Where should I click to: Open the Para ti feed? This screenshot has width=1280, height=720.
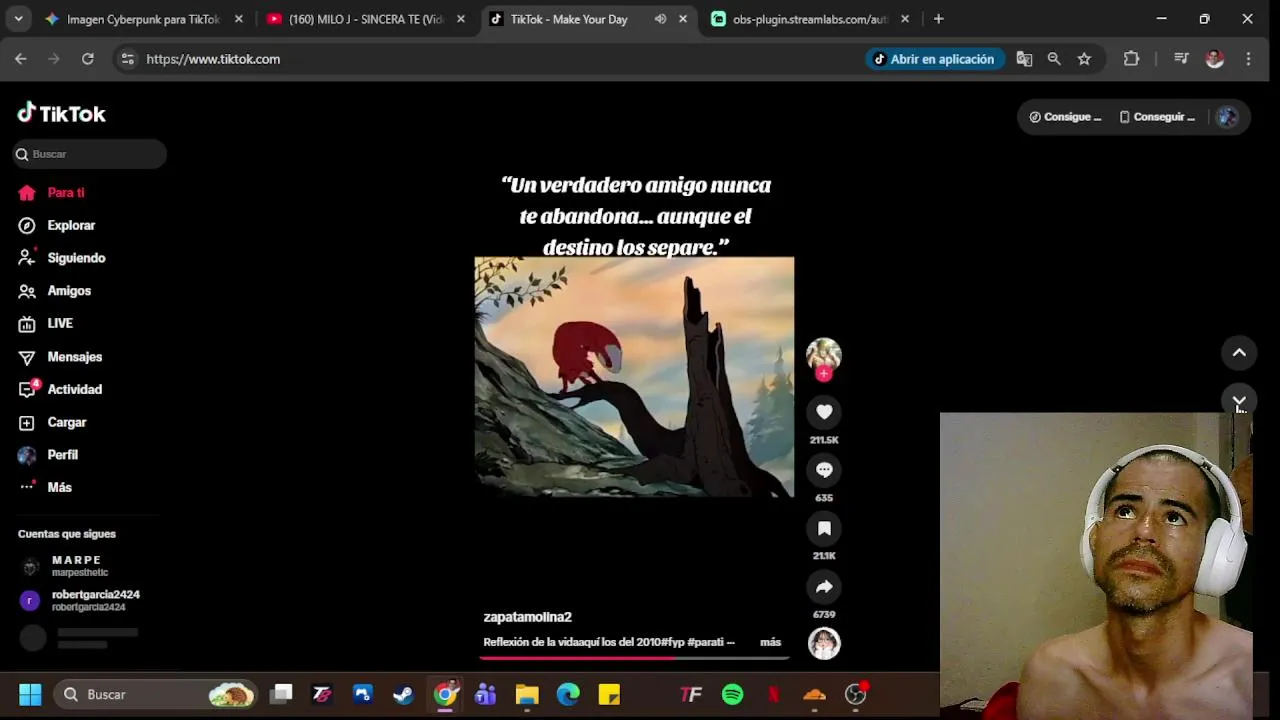pos(66,193)
